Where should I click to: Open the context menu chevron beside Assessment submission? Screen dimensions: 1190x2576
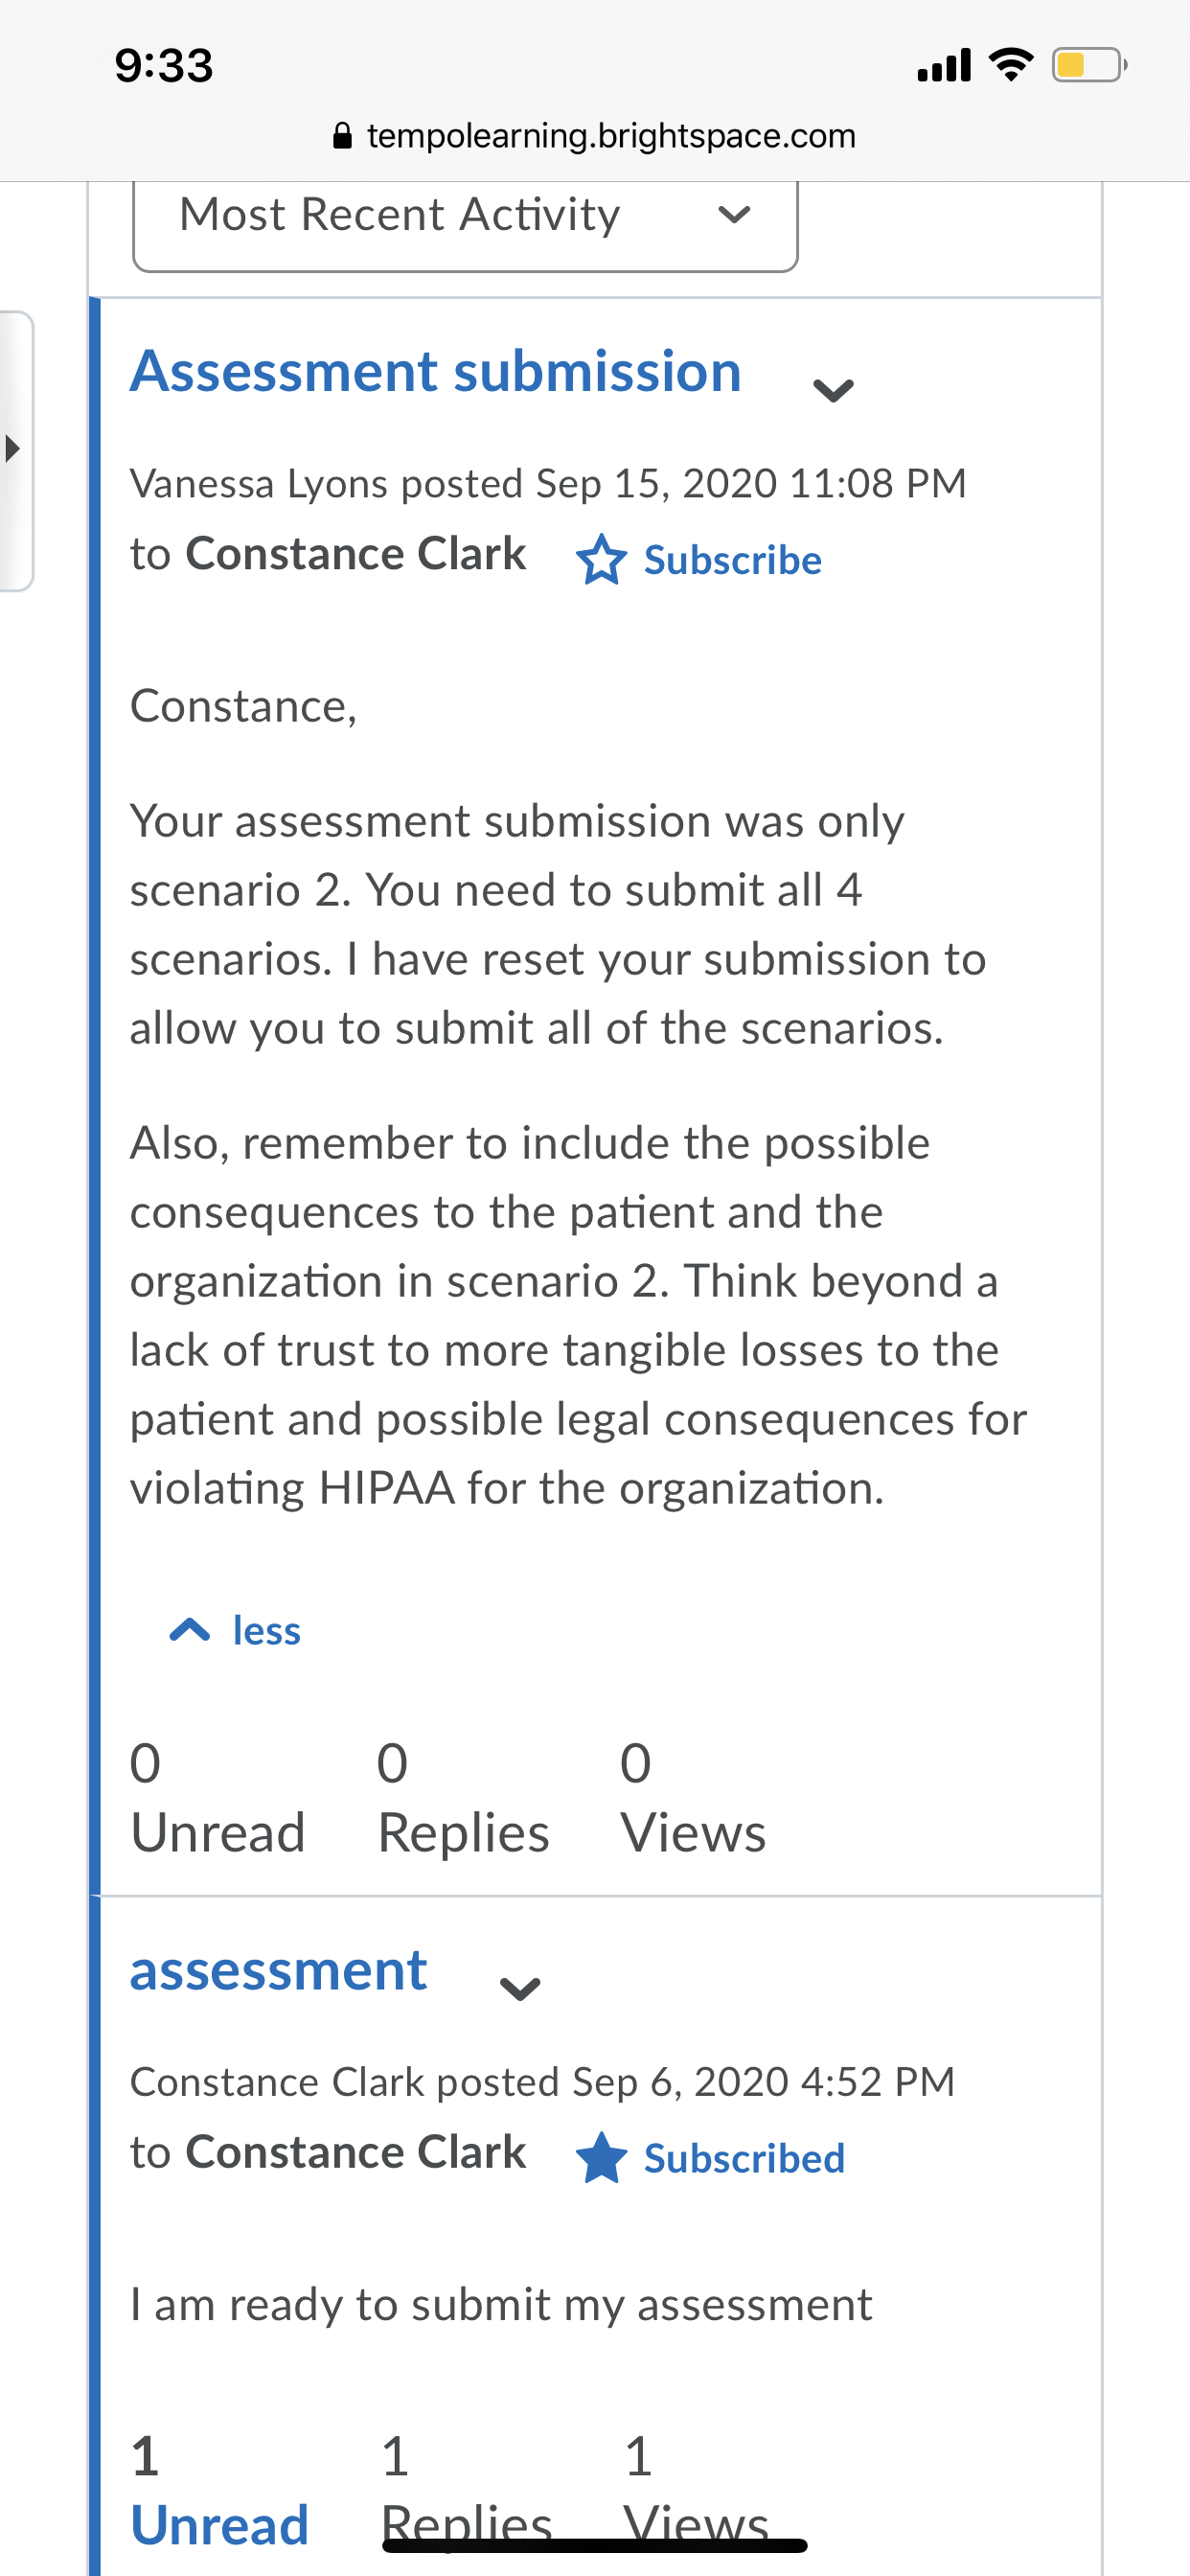tap(833, 389)
